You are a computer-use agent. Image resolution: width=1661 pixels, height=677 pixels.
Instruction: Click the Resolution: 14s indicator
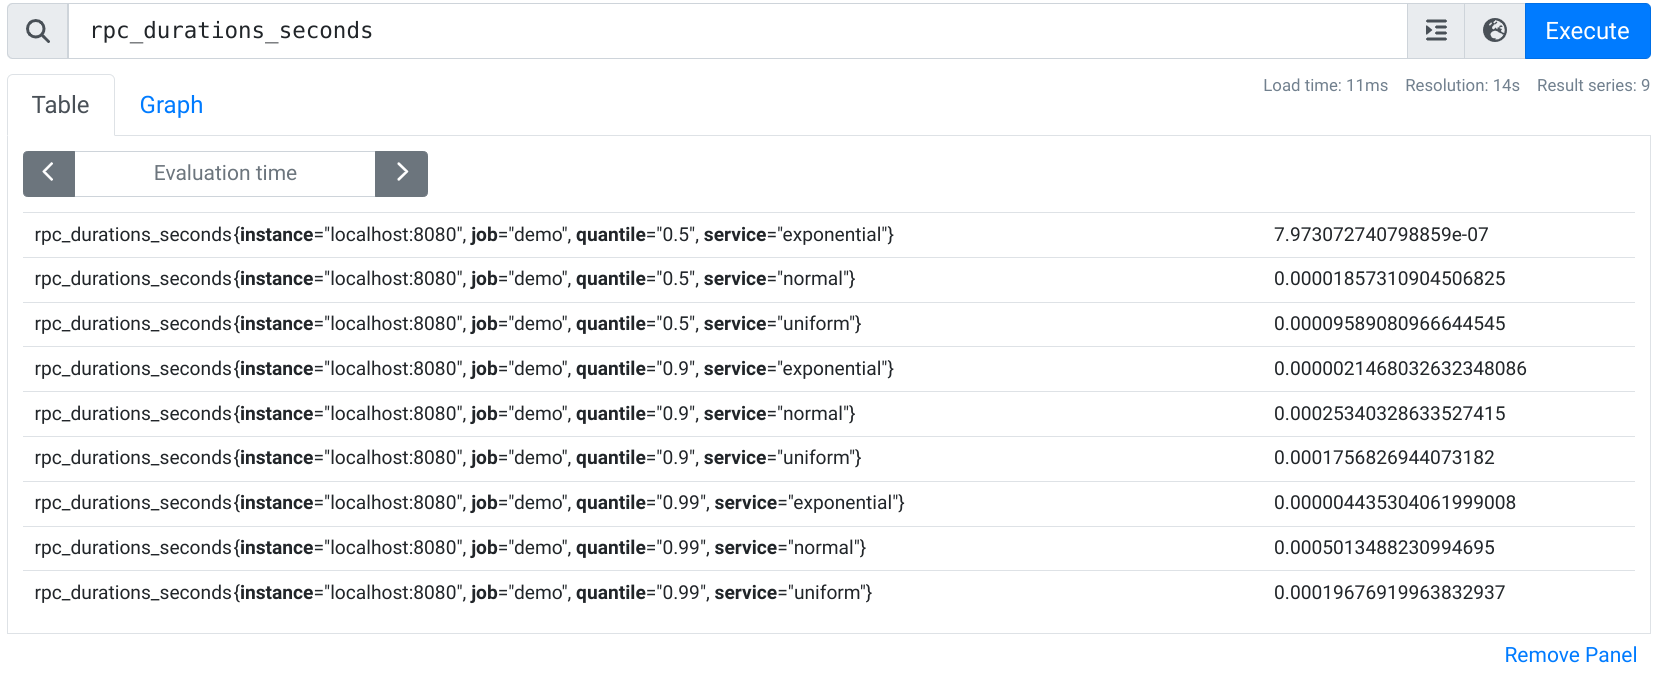[x=1461, y=85]
